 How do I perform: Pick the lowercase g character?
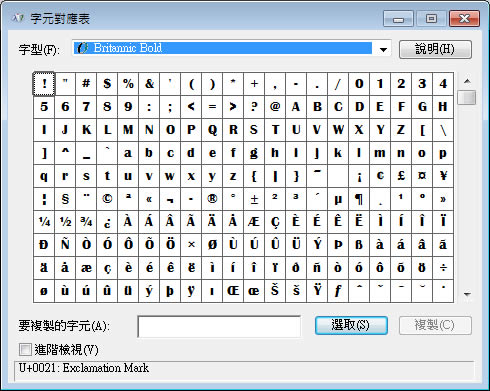click(x=254, y=153)
